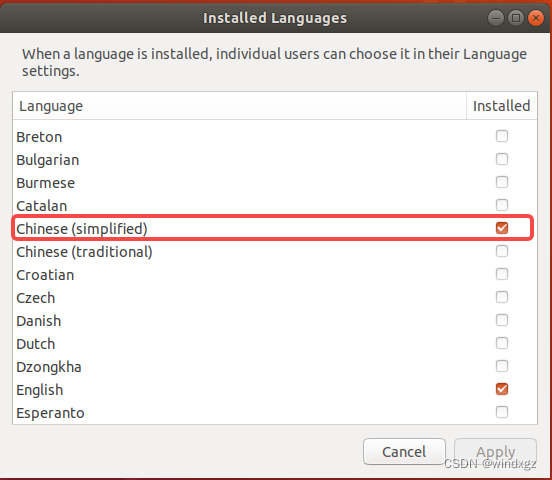Uncheck the English installed checkbox
552x480 pixels.
(x=502, y=389)
